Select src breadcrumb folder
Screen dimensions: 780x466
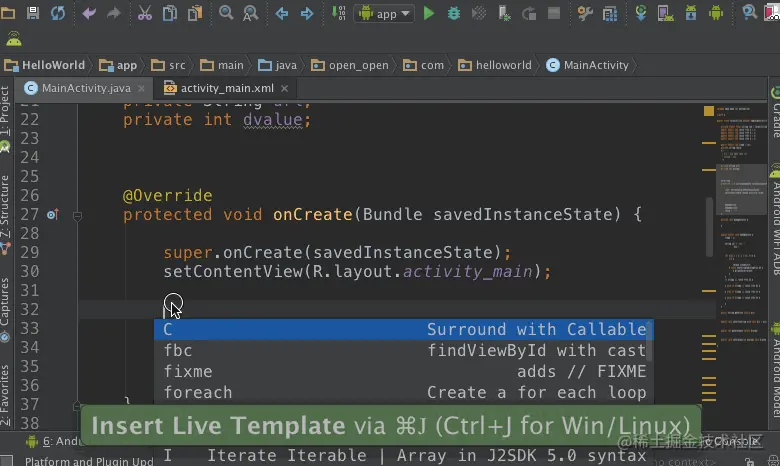(168, 65)
